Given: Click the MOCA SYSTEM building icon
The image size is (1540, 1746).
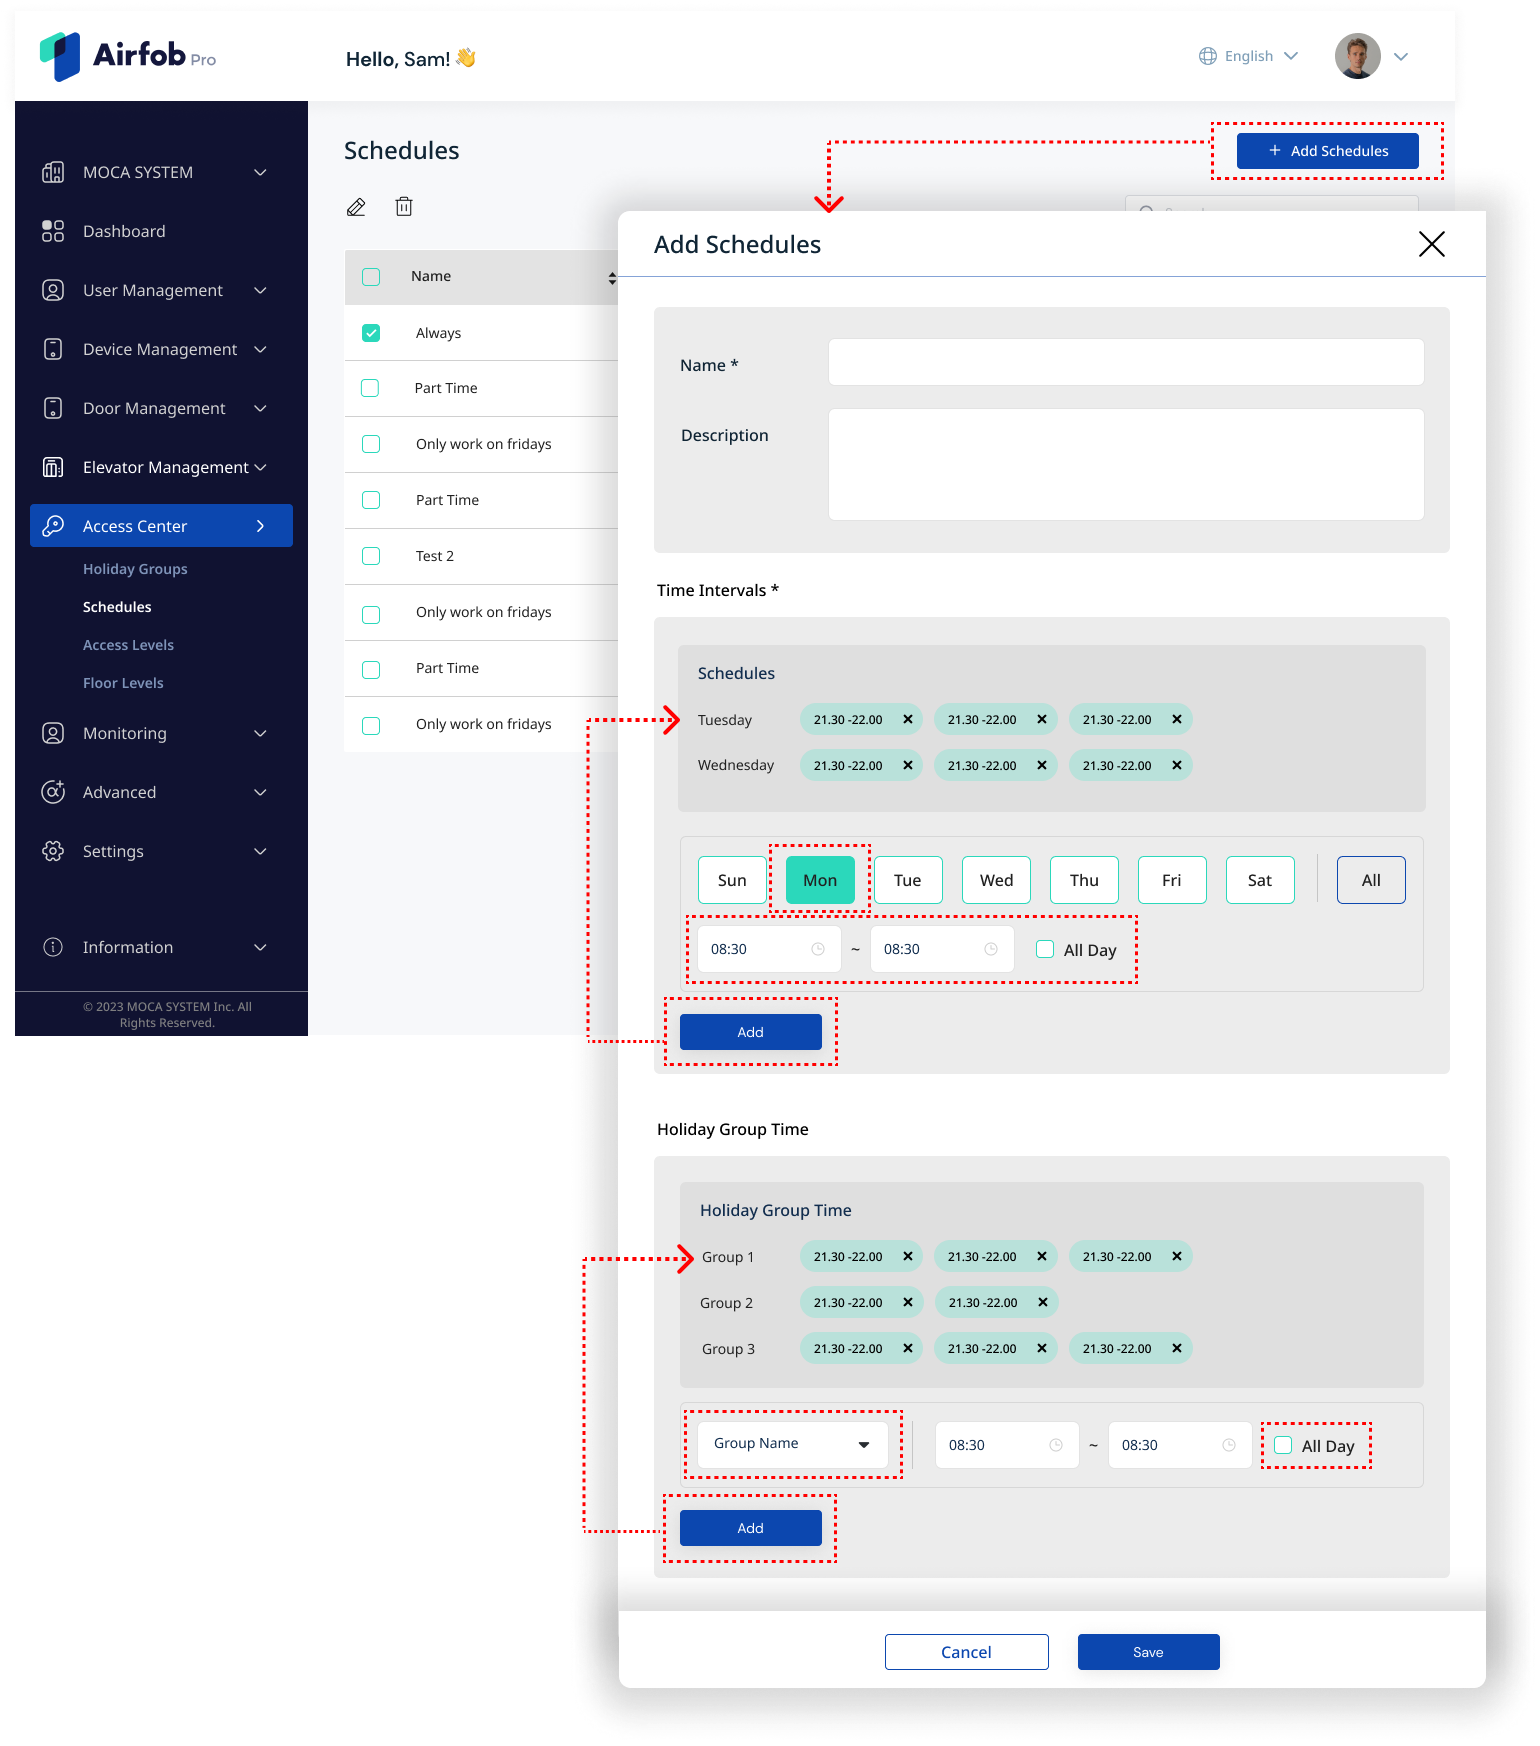Looking at the screenshot, I should point(53,172).
